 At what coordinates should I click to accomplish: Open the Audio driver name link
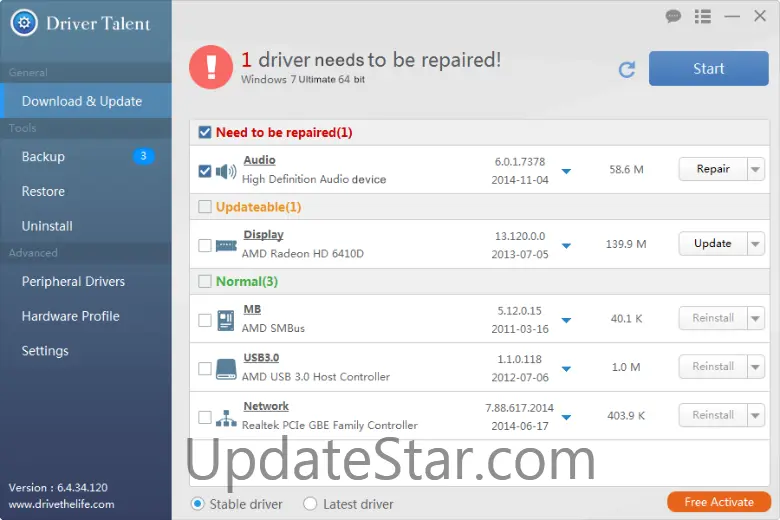tap(259, 160)
